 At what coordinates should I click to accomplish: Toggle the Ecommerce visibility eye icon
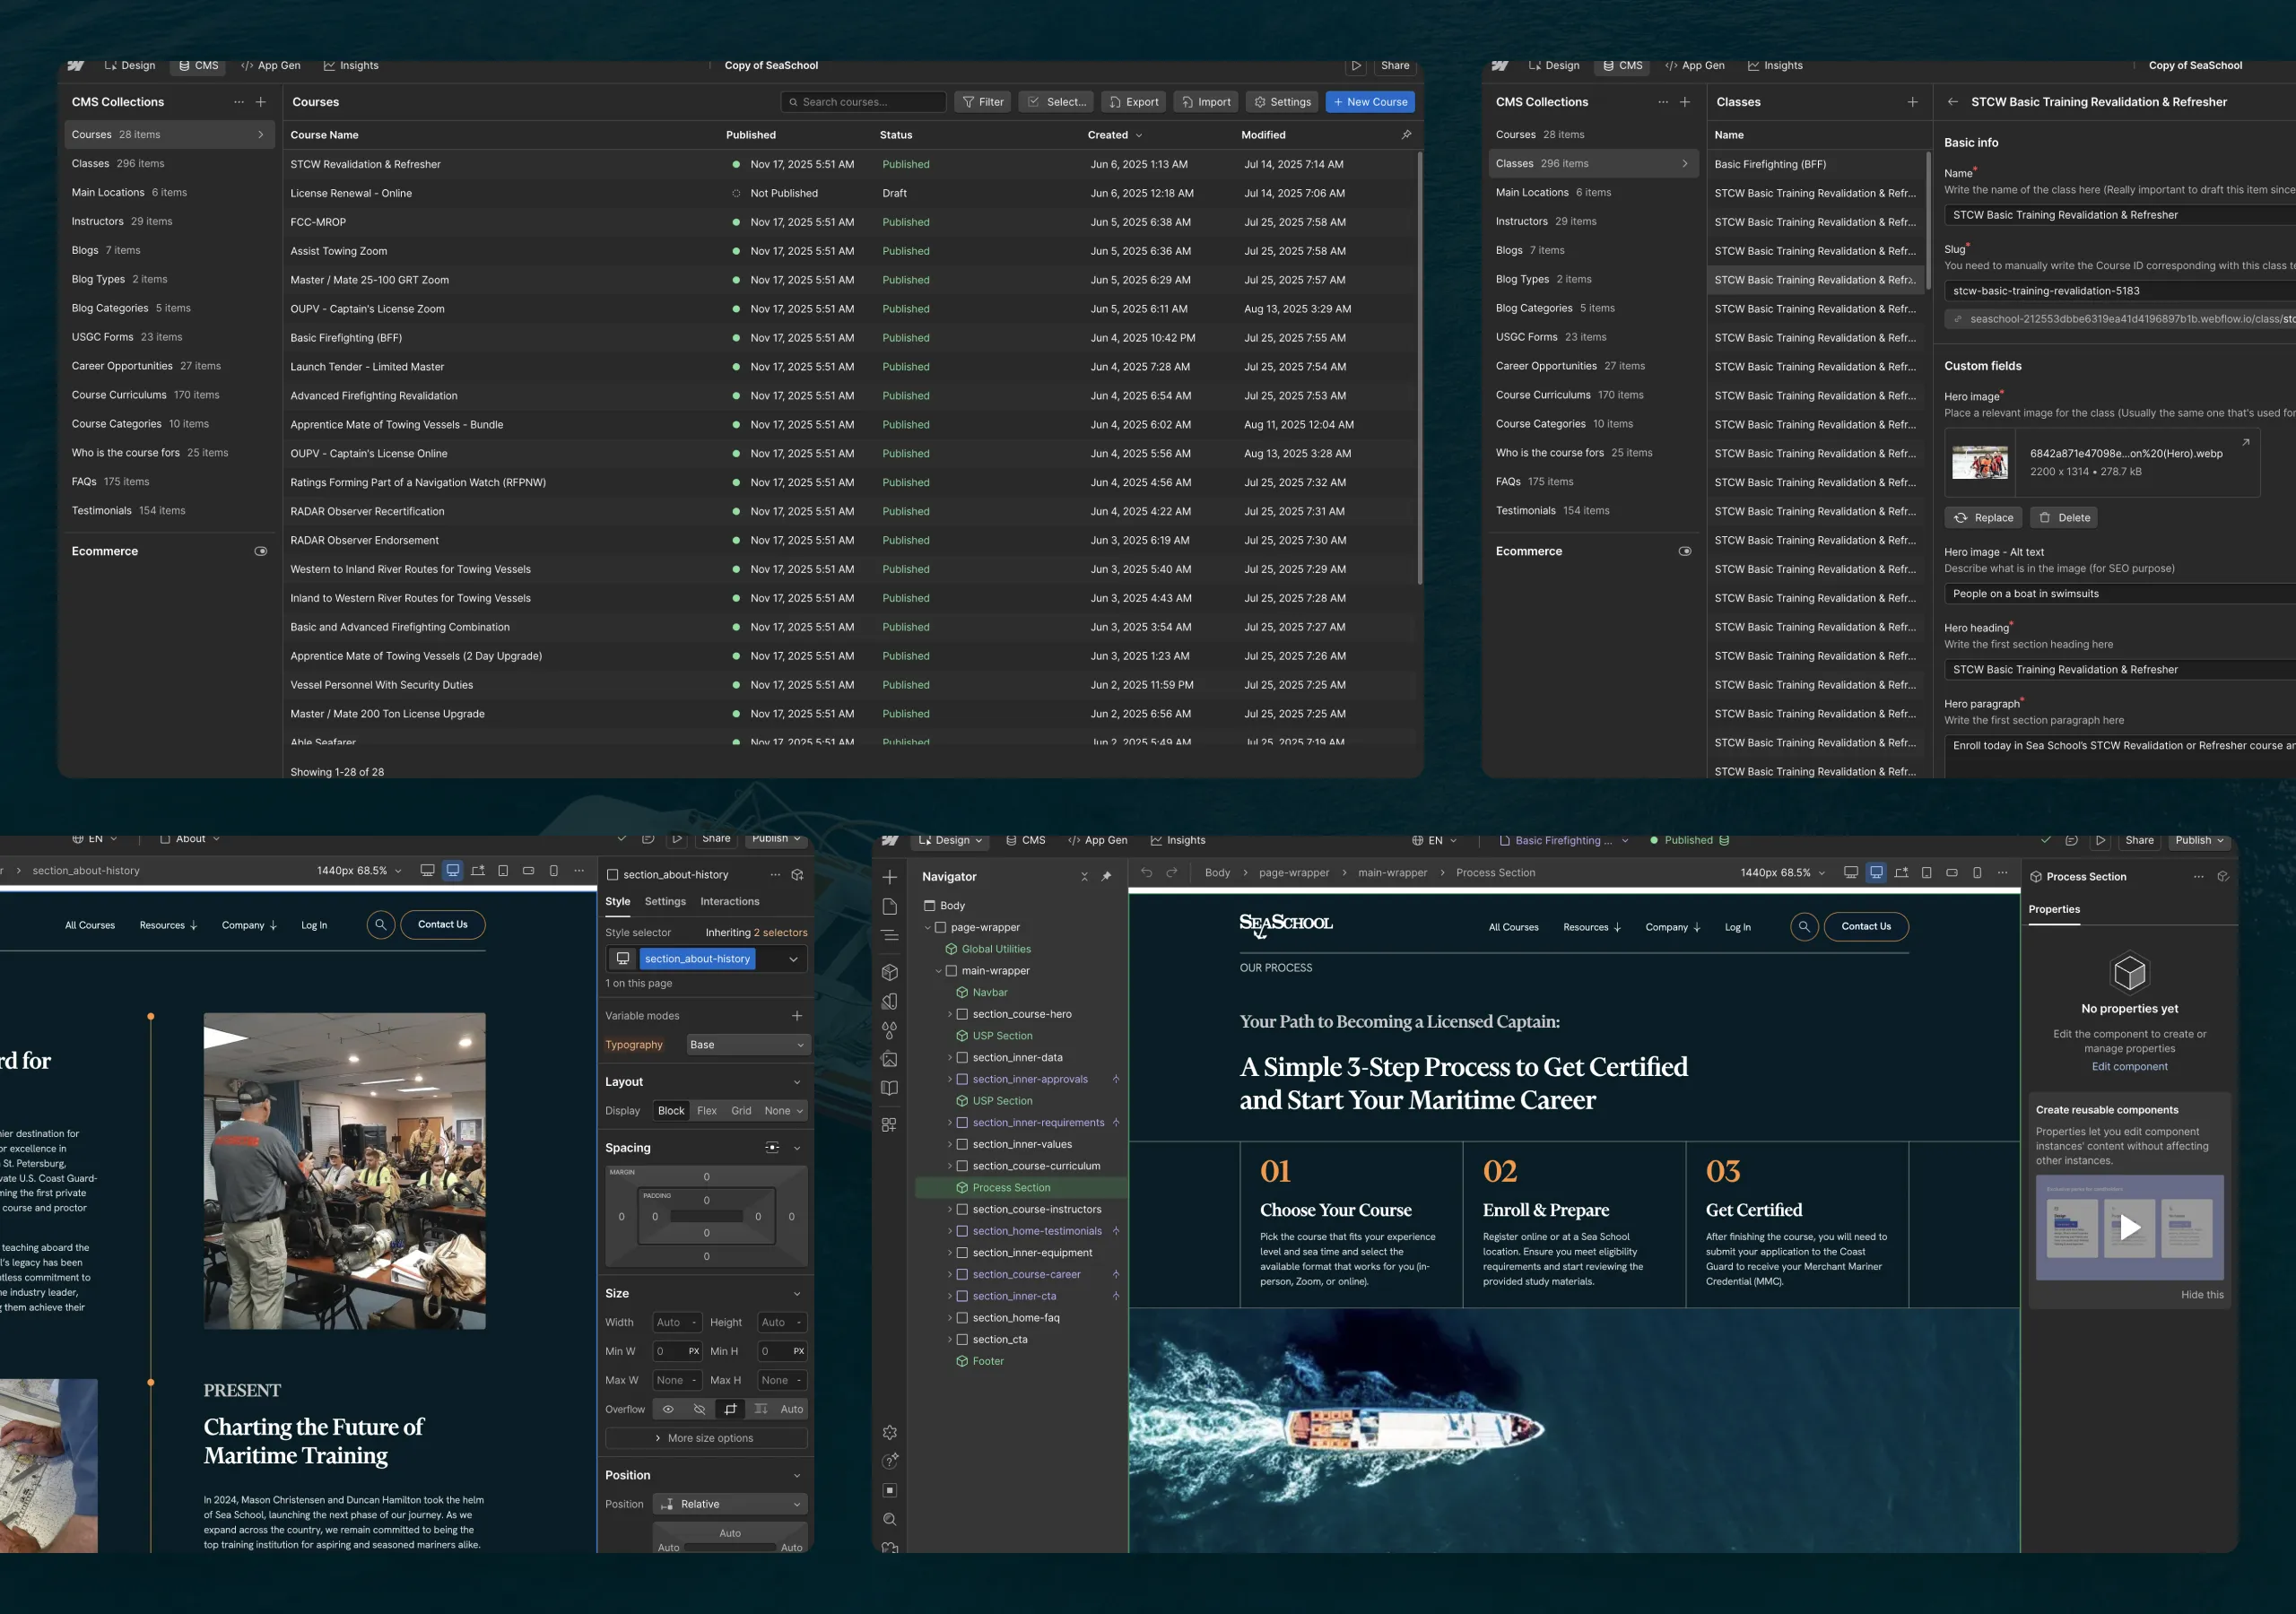point(261,551)
